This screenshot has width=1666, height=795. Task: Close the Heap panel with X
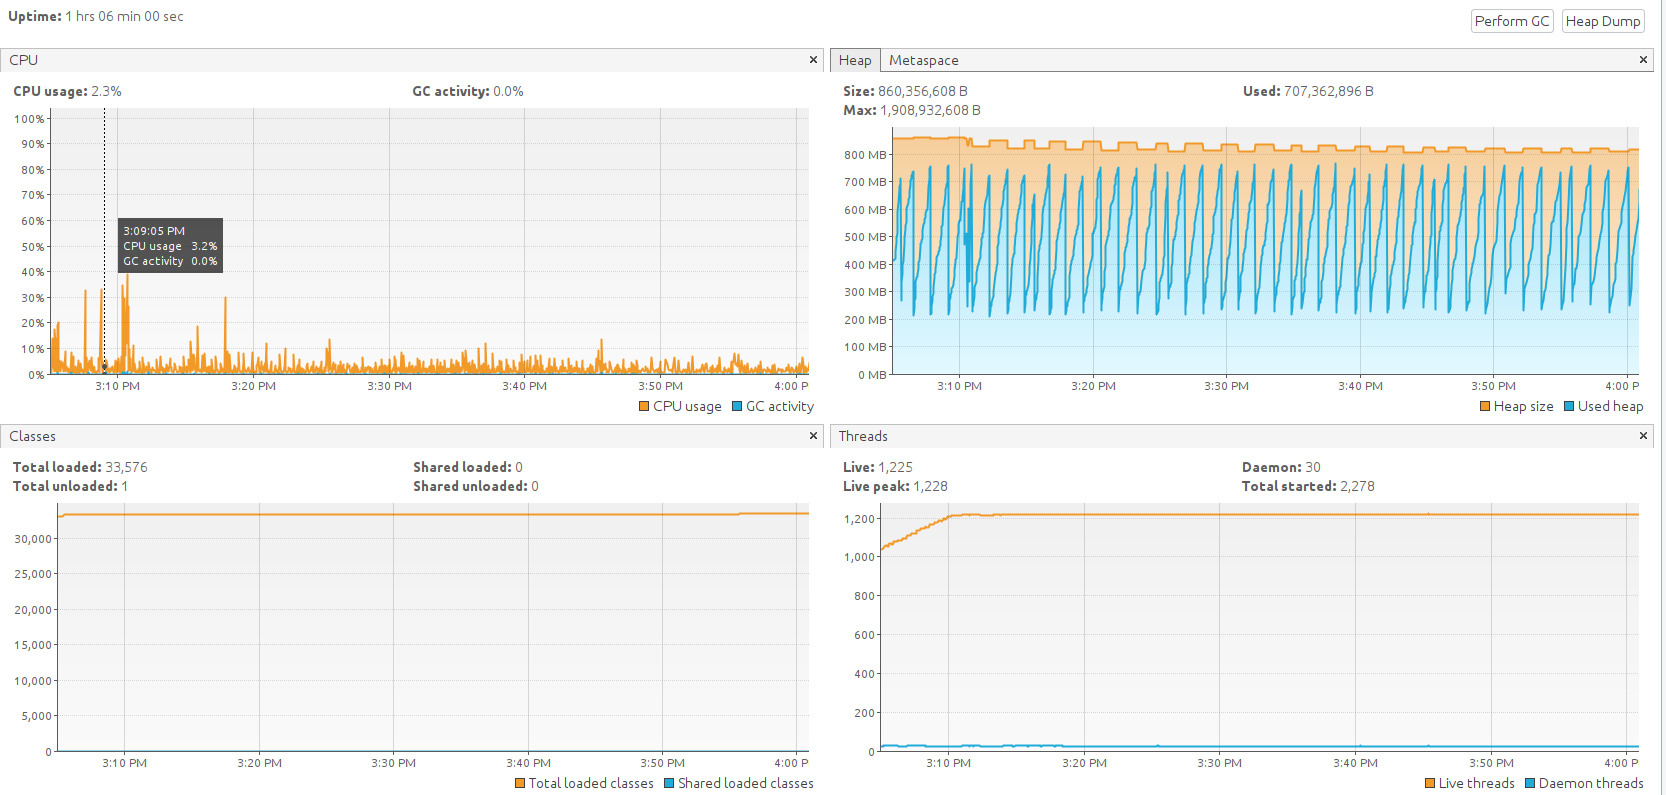click(1643, 60)
